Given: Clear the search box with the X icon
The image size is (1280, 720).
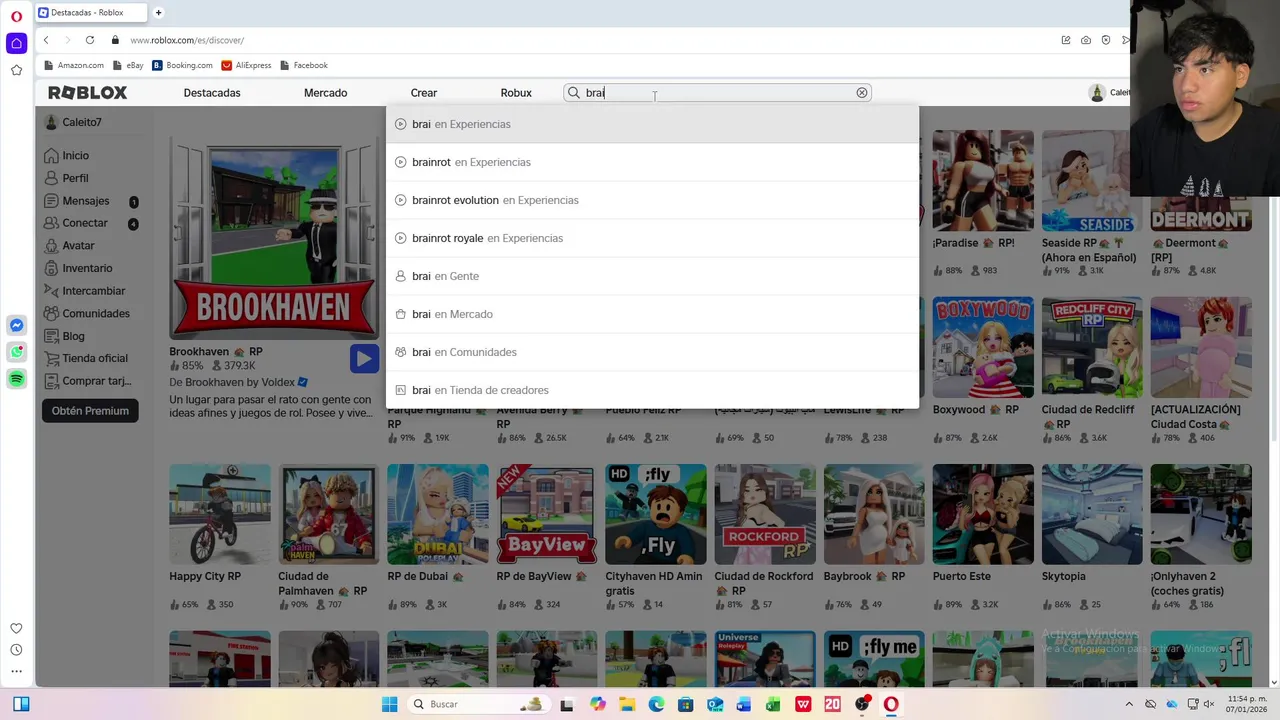Looking at the screenshot, I should pyautogui.click(x=861, y=93).
